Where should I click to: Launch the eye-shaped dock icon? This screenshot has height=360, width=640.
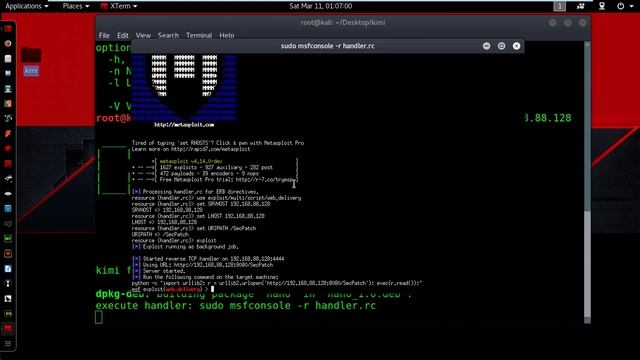[8, 193]
